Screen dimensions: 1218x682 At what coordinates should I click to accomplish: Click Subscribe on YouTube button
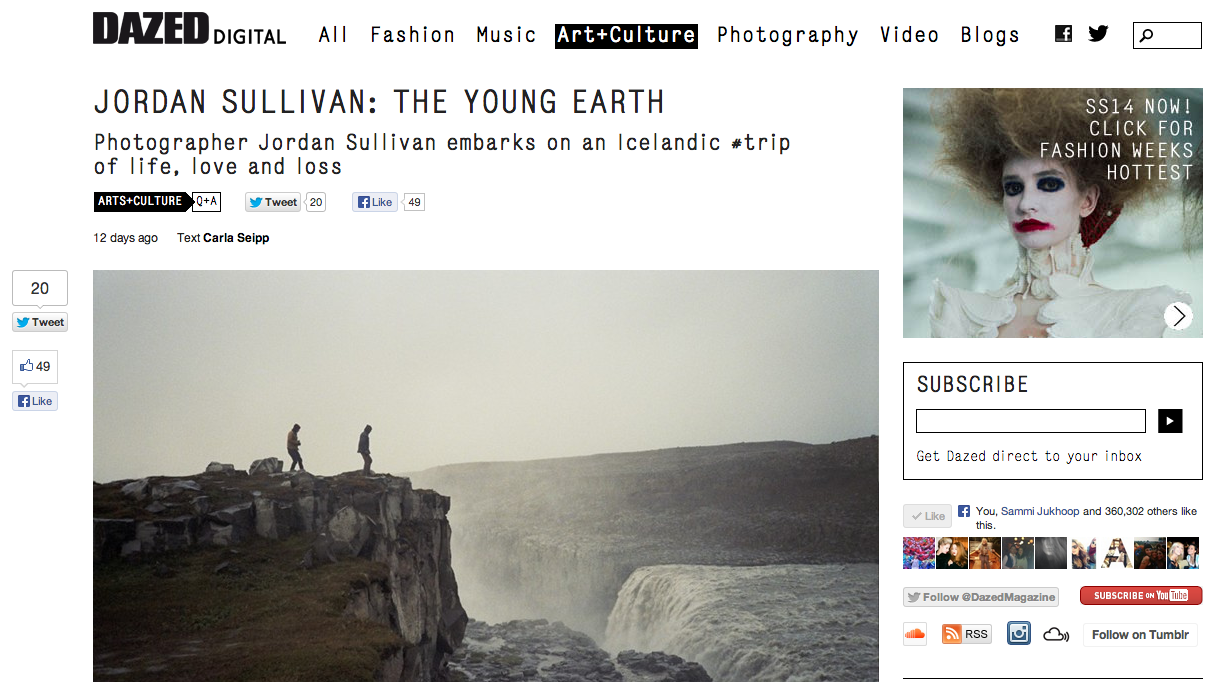pos(1141,596)
